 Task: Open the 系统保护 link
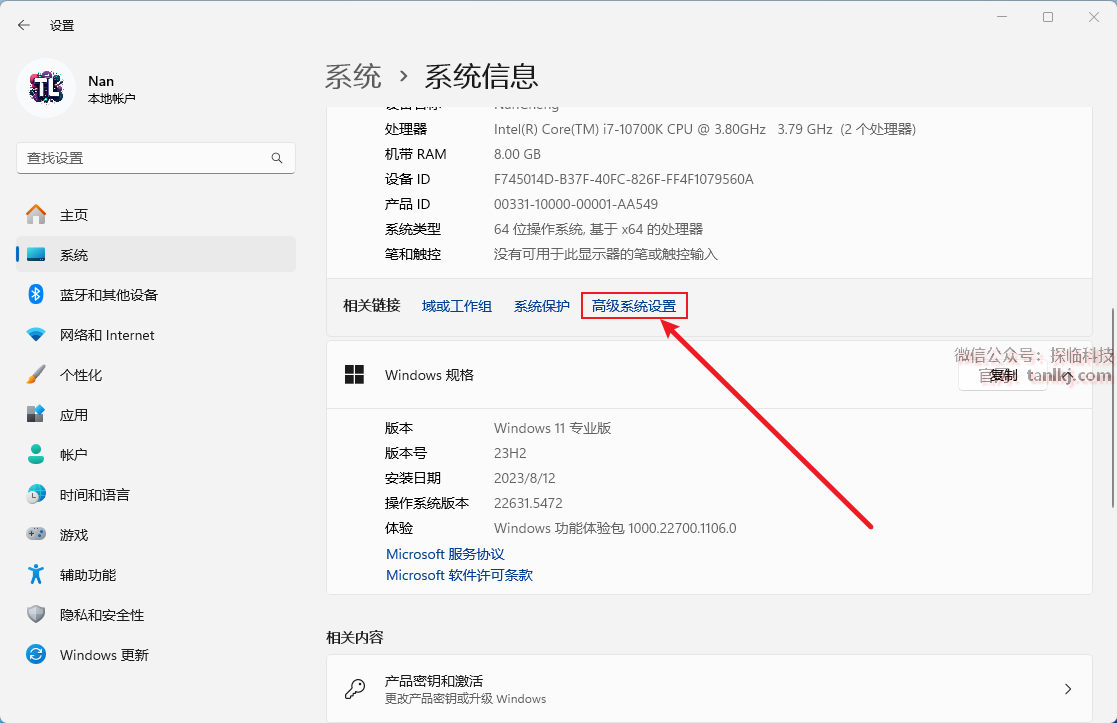(x=542, y=306)
